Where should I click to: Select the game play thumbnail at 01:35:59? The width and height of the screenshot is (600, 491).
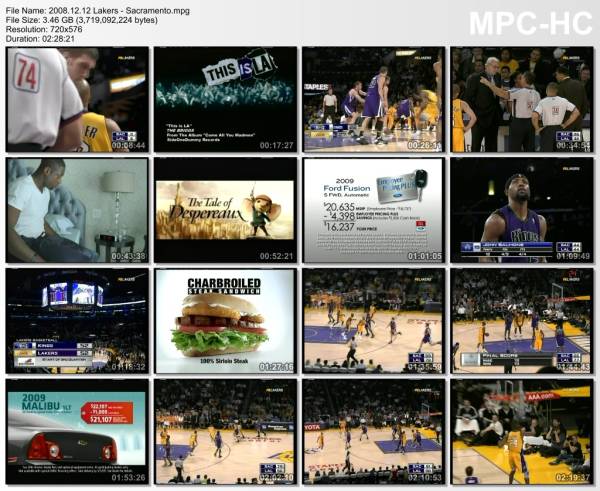[373, 321]
